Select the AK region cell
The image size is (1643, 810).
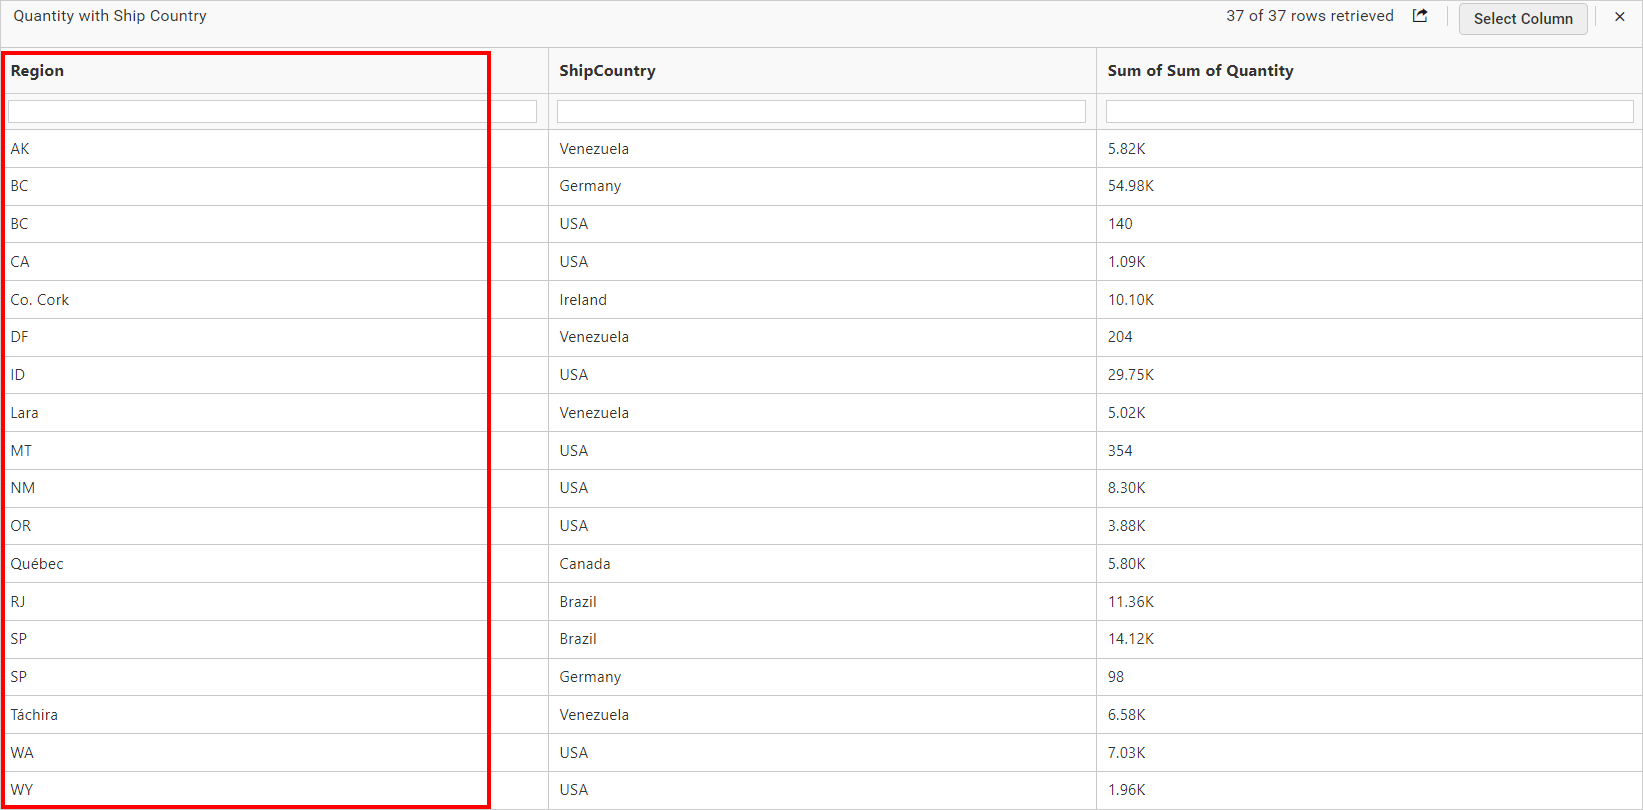[21, 149]
